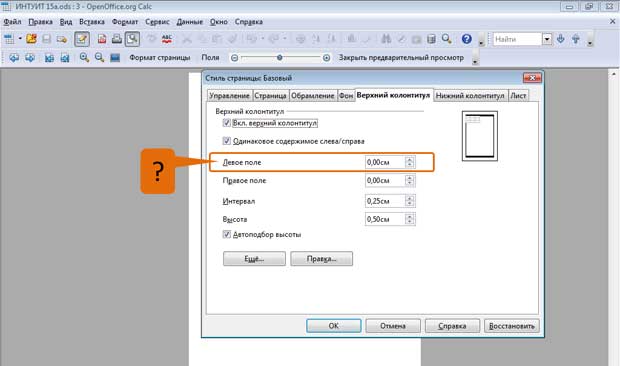This screenshot has height=366, width=620.
Task: Open the Файл menu
Action: coord(12,22)
